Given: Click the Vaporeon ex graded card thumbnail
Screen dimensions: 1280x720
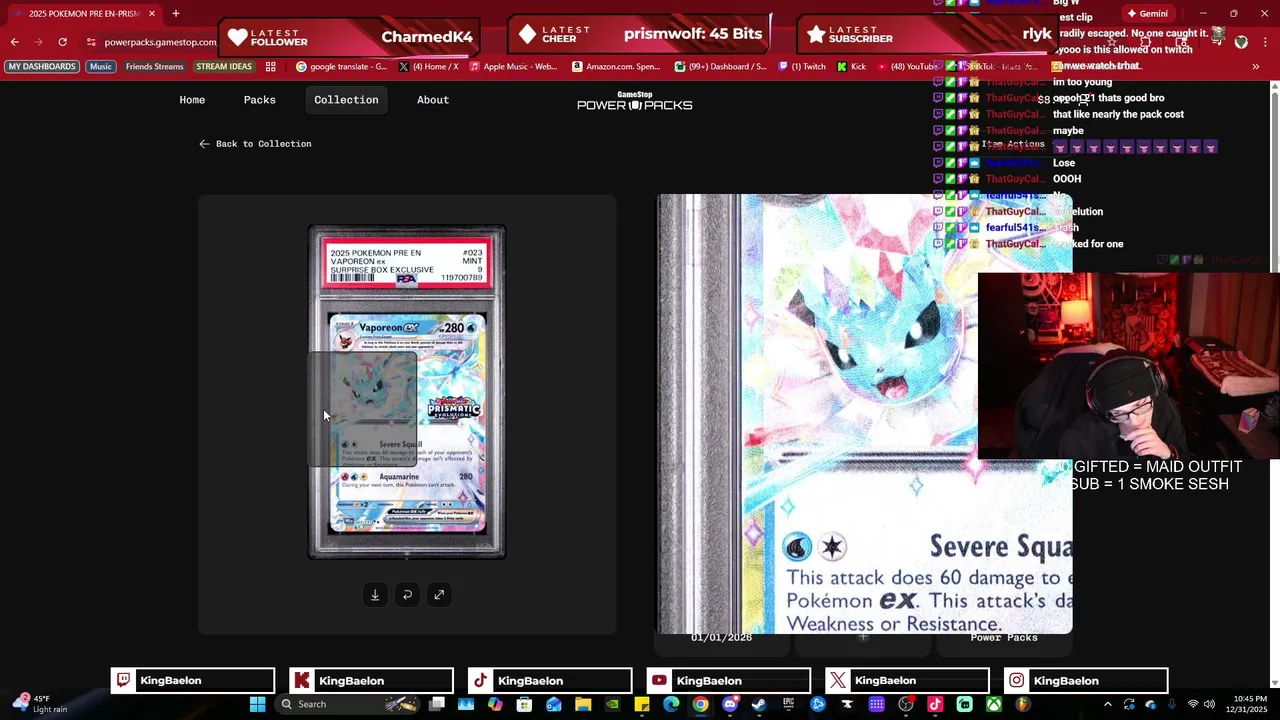Looking at the screenshot, I should 407,391.
